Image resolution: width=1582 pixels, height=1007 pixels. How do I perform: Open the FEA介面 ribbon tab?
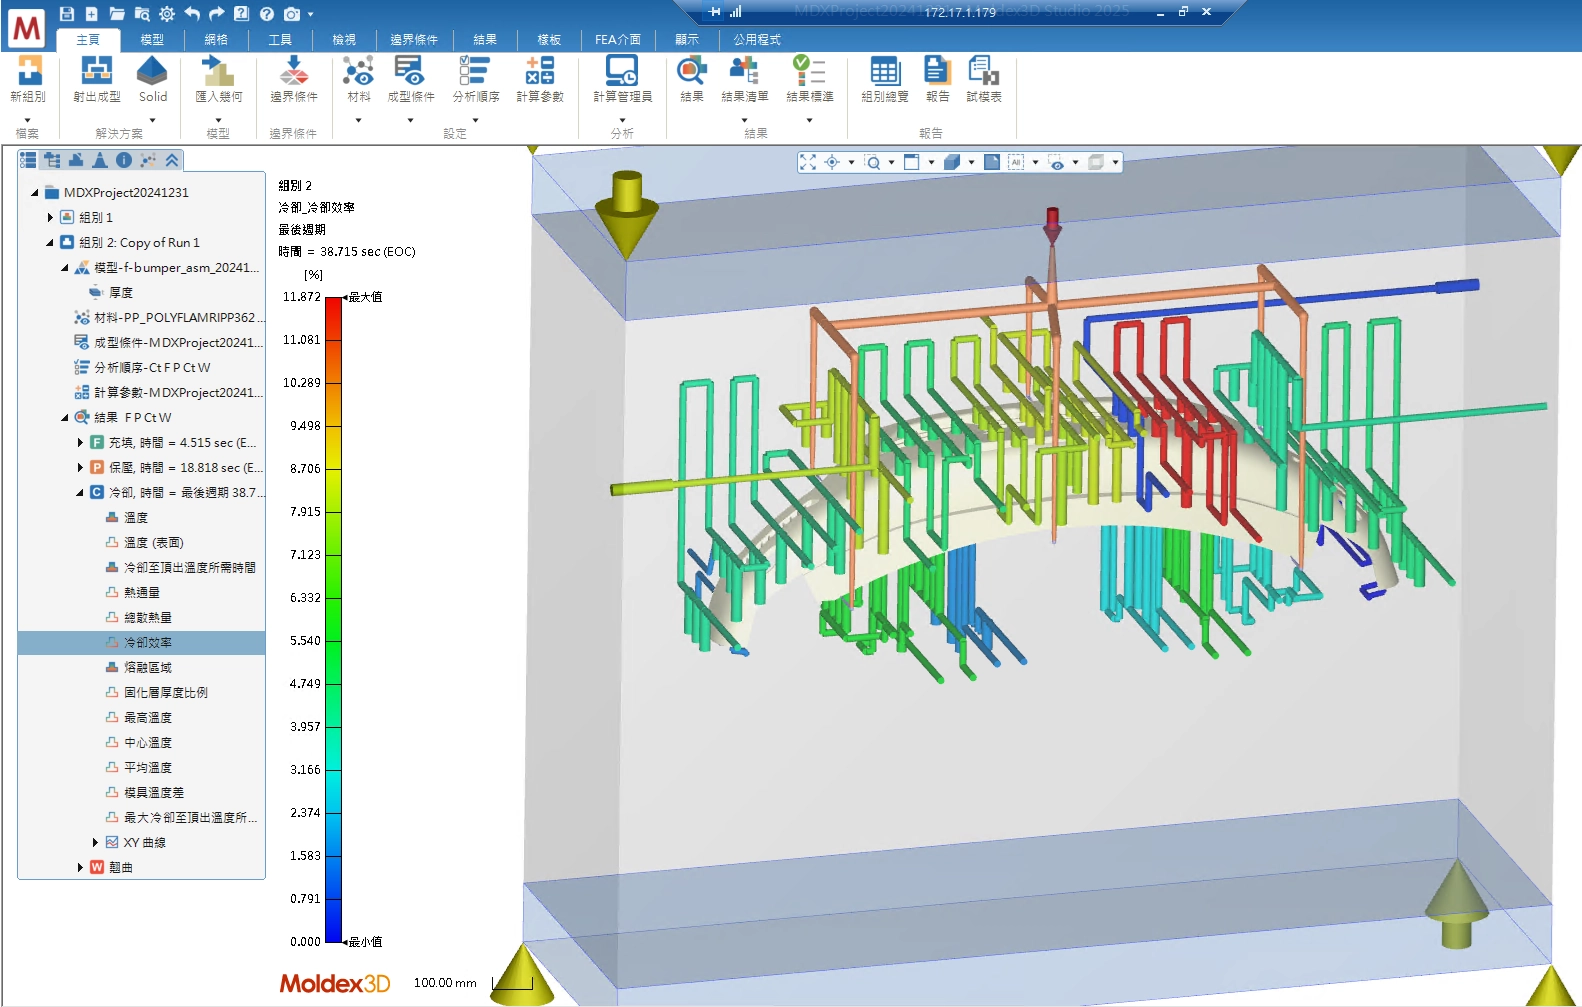tap(617, 40)
